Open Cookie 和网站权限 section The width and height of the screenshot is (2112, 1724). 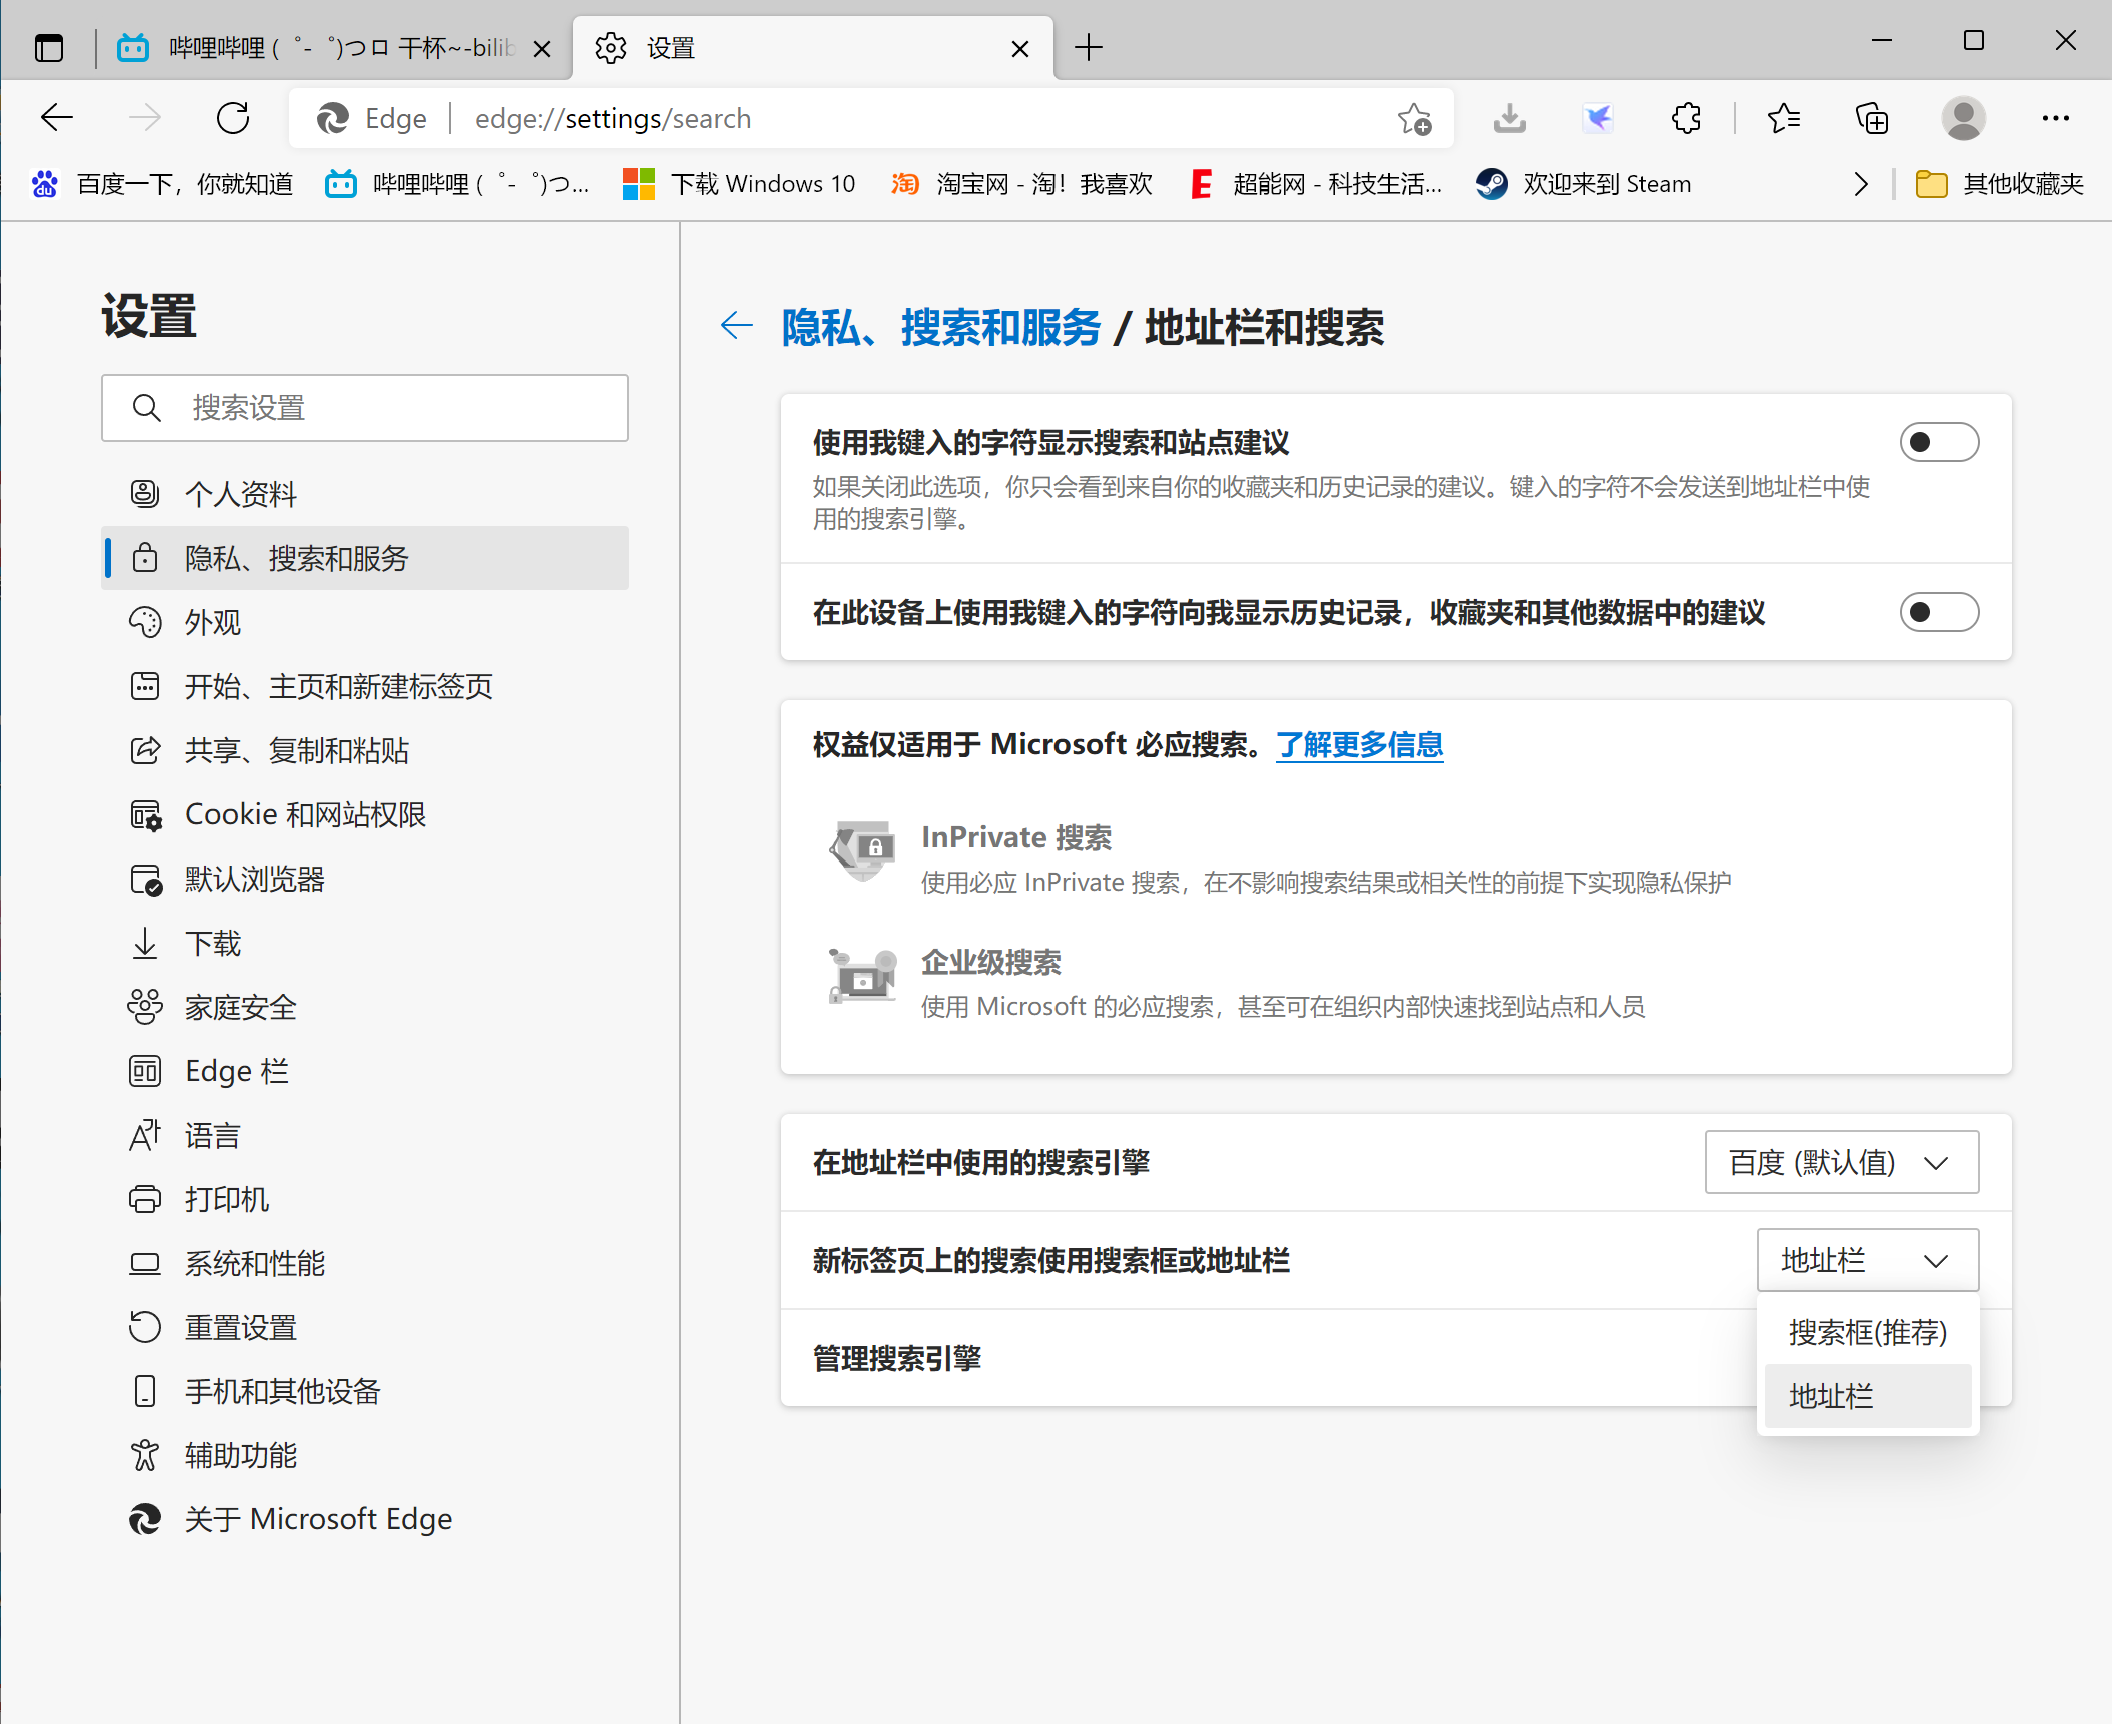364,814
